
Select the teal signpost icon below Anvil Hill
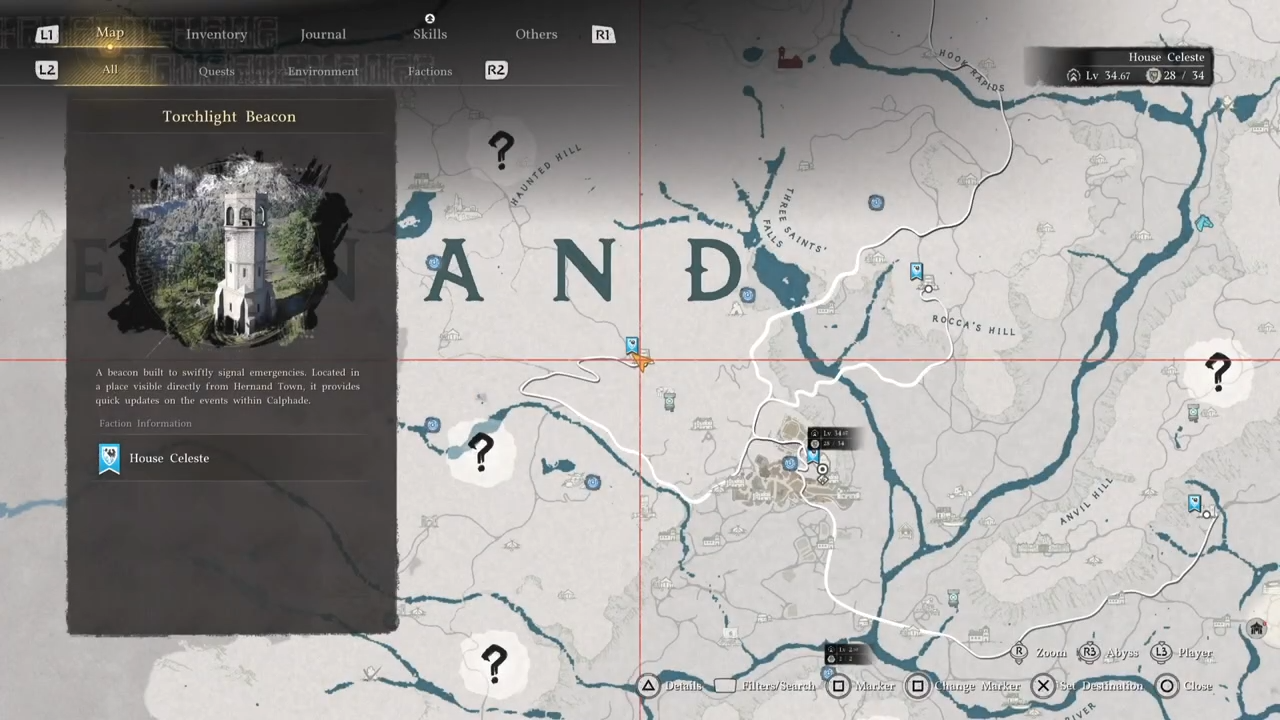[953, 598]
